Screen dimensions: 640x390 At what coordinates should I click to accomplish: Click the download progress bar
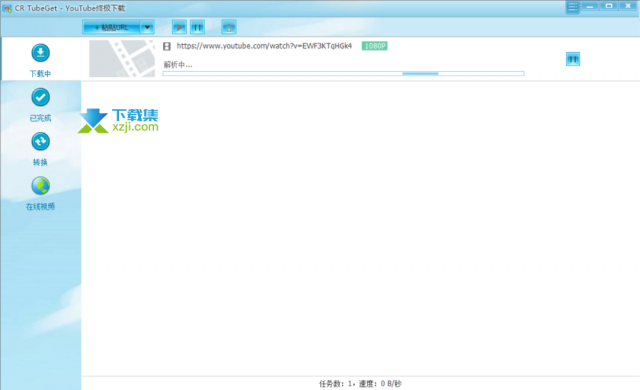pyautogui.click(x=343, y=73)
